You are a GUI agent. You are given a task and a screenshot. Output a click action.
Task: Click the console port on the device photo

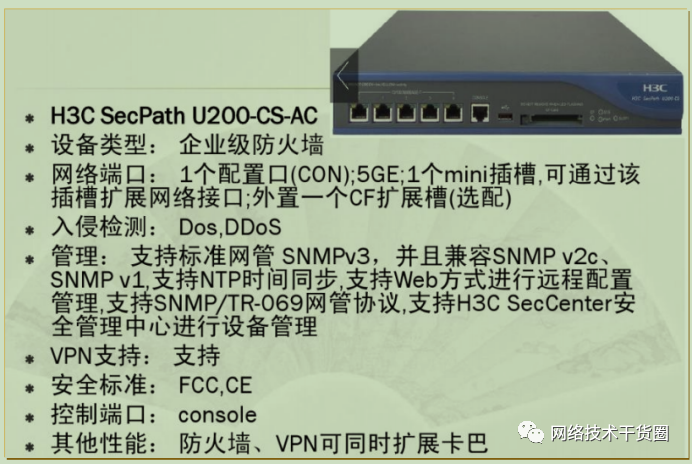(480, 113)
